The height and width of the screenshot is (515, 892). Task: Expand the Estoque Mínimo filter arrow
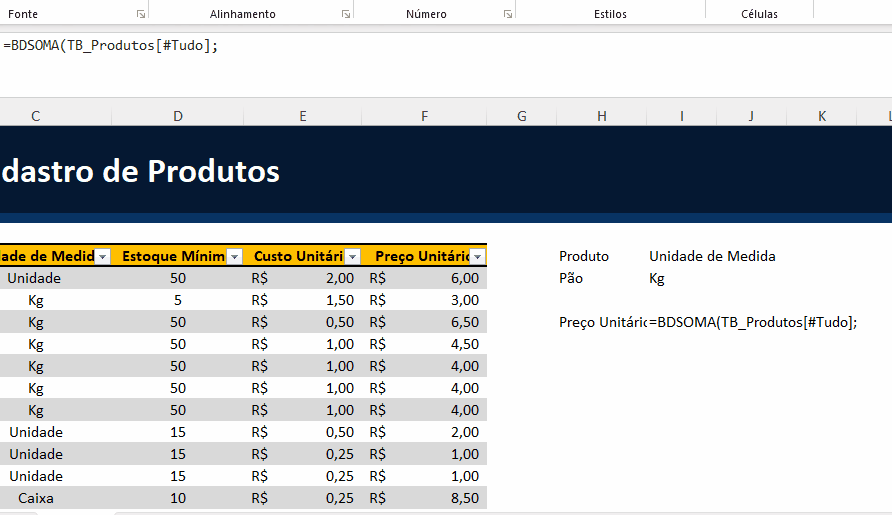click(234, 257)
